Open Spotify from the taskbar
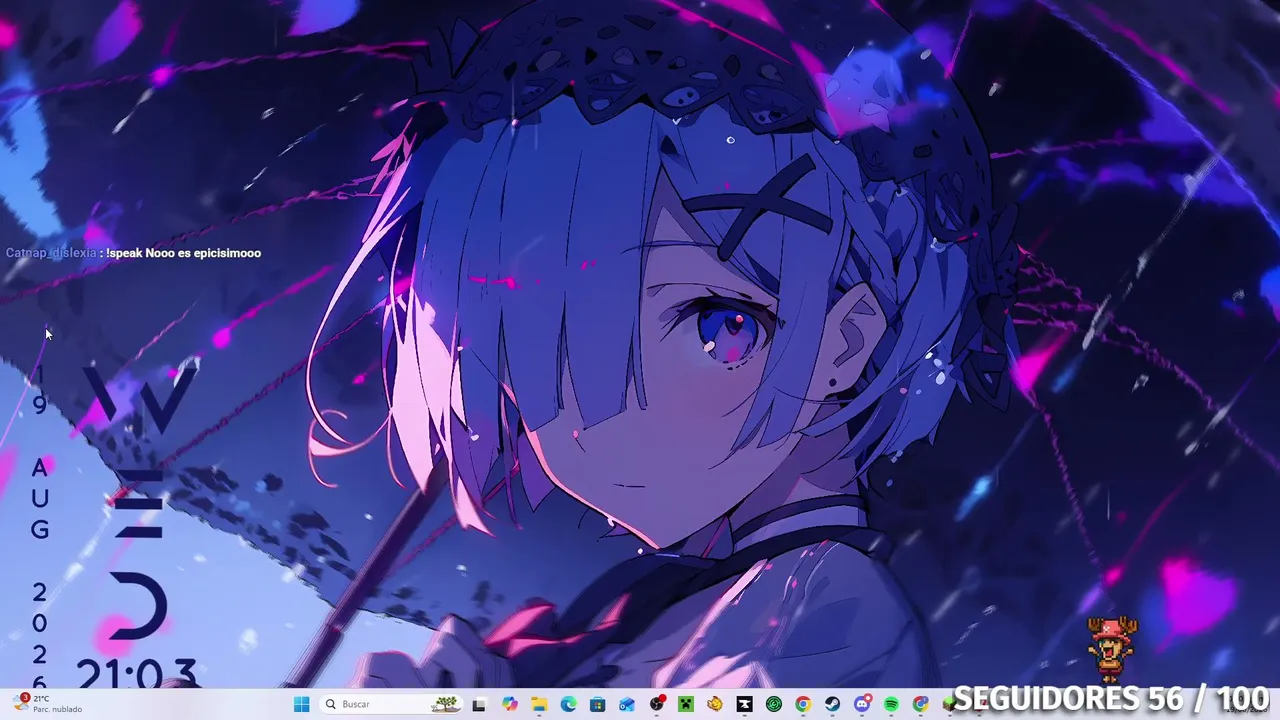 (891, 704)
